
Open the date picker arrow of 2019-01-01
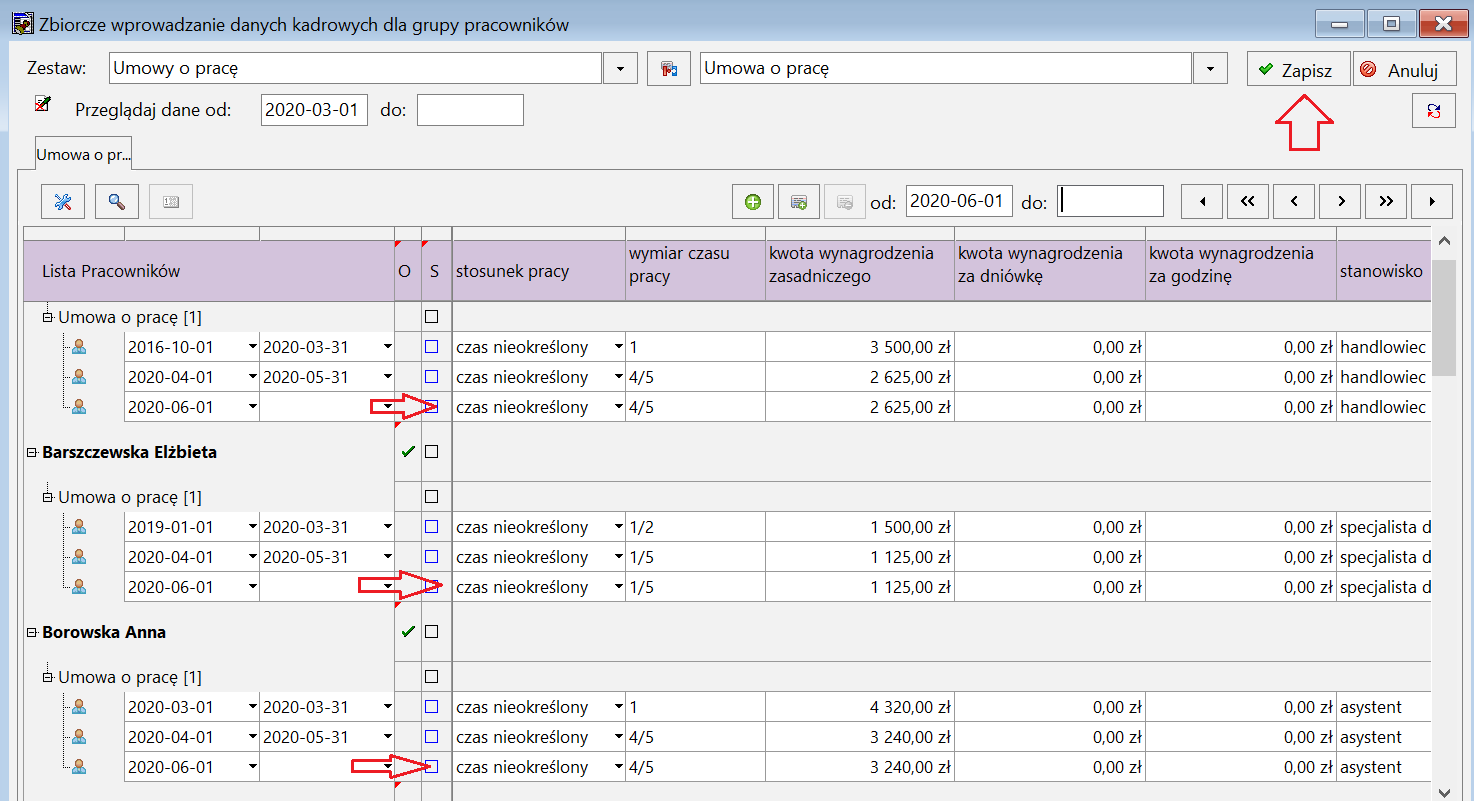point(252,527)
